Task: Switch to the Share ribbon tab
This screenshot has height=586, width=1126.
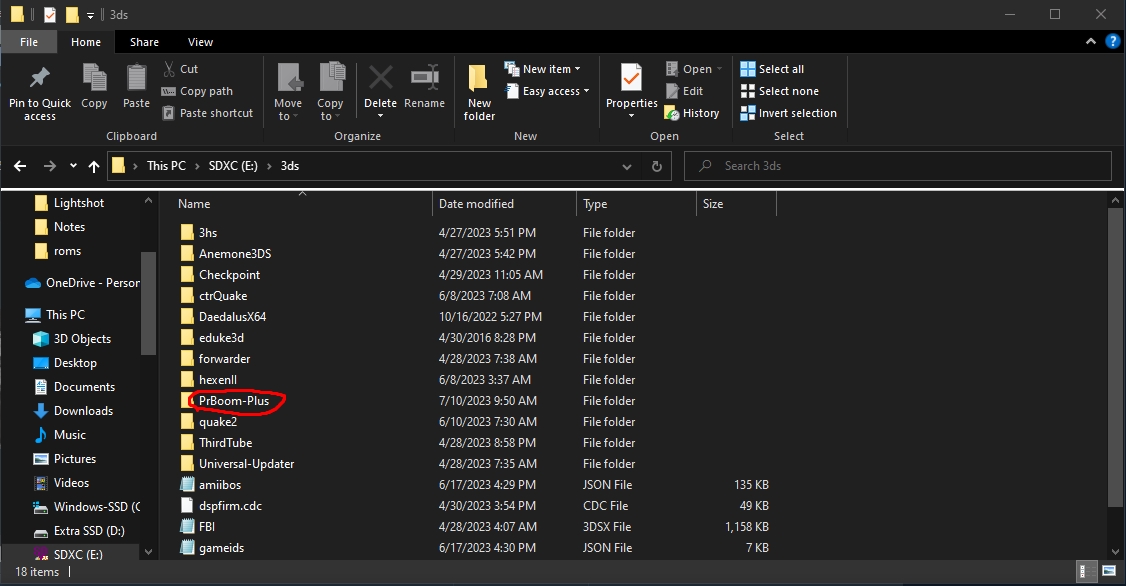Action: click(144, 42)
